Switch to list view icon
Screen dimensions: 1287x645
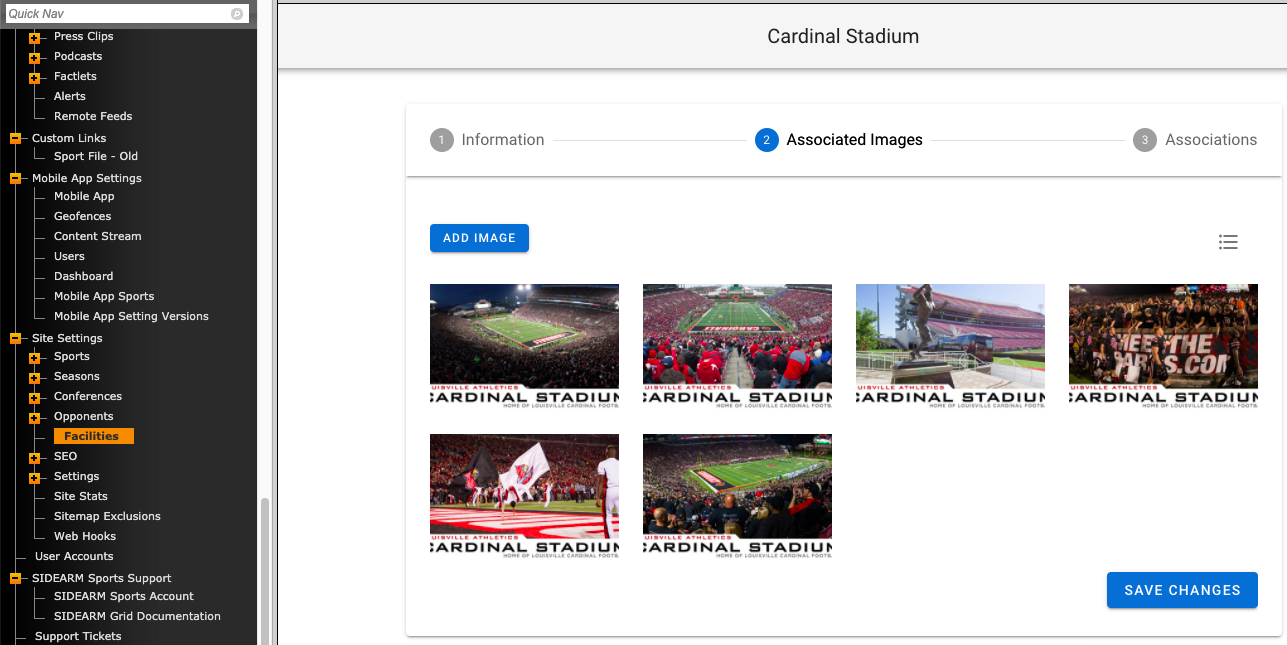1228,242
